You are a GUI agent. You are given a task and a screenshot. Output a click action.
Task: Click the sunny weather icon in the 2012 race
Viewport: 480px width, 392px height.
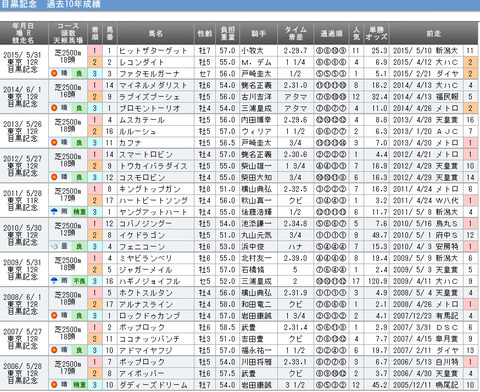click(54, 177)
